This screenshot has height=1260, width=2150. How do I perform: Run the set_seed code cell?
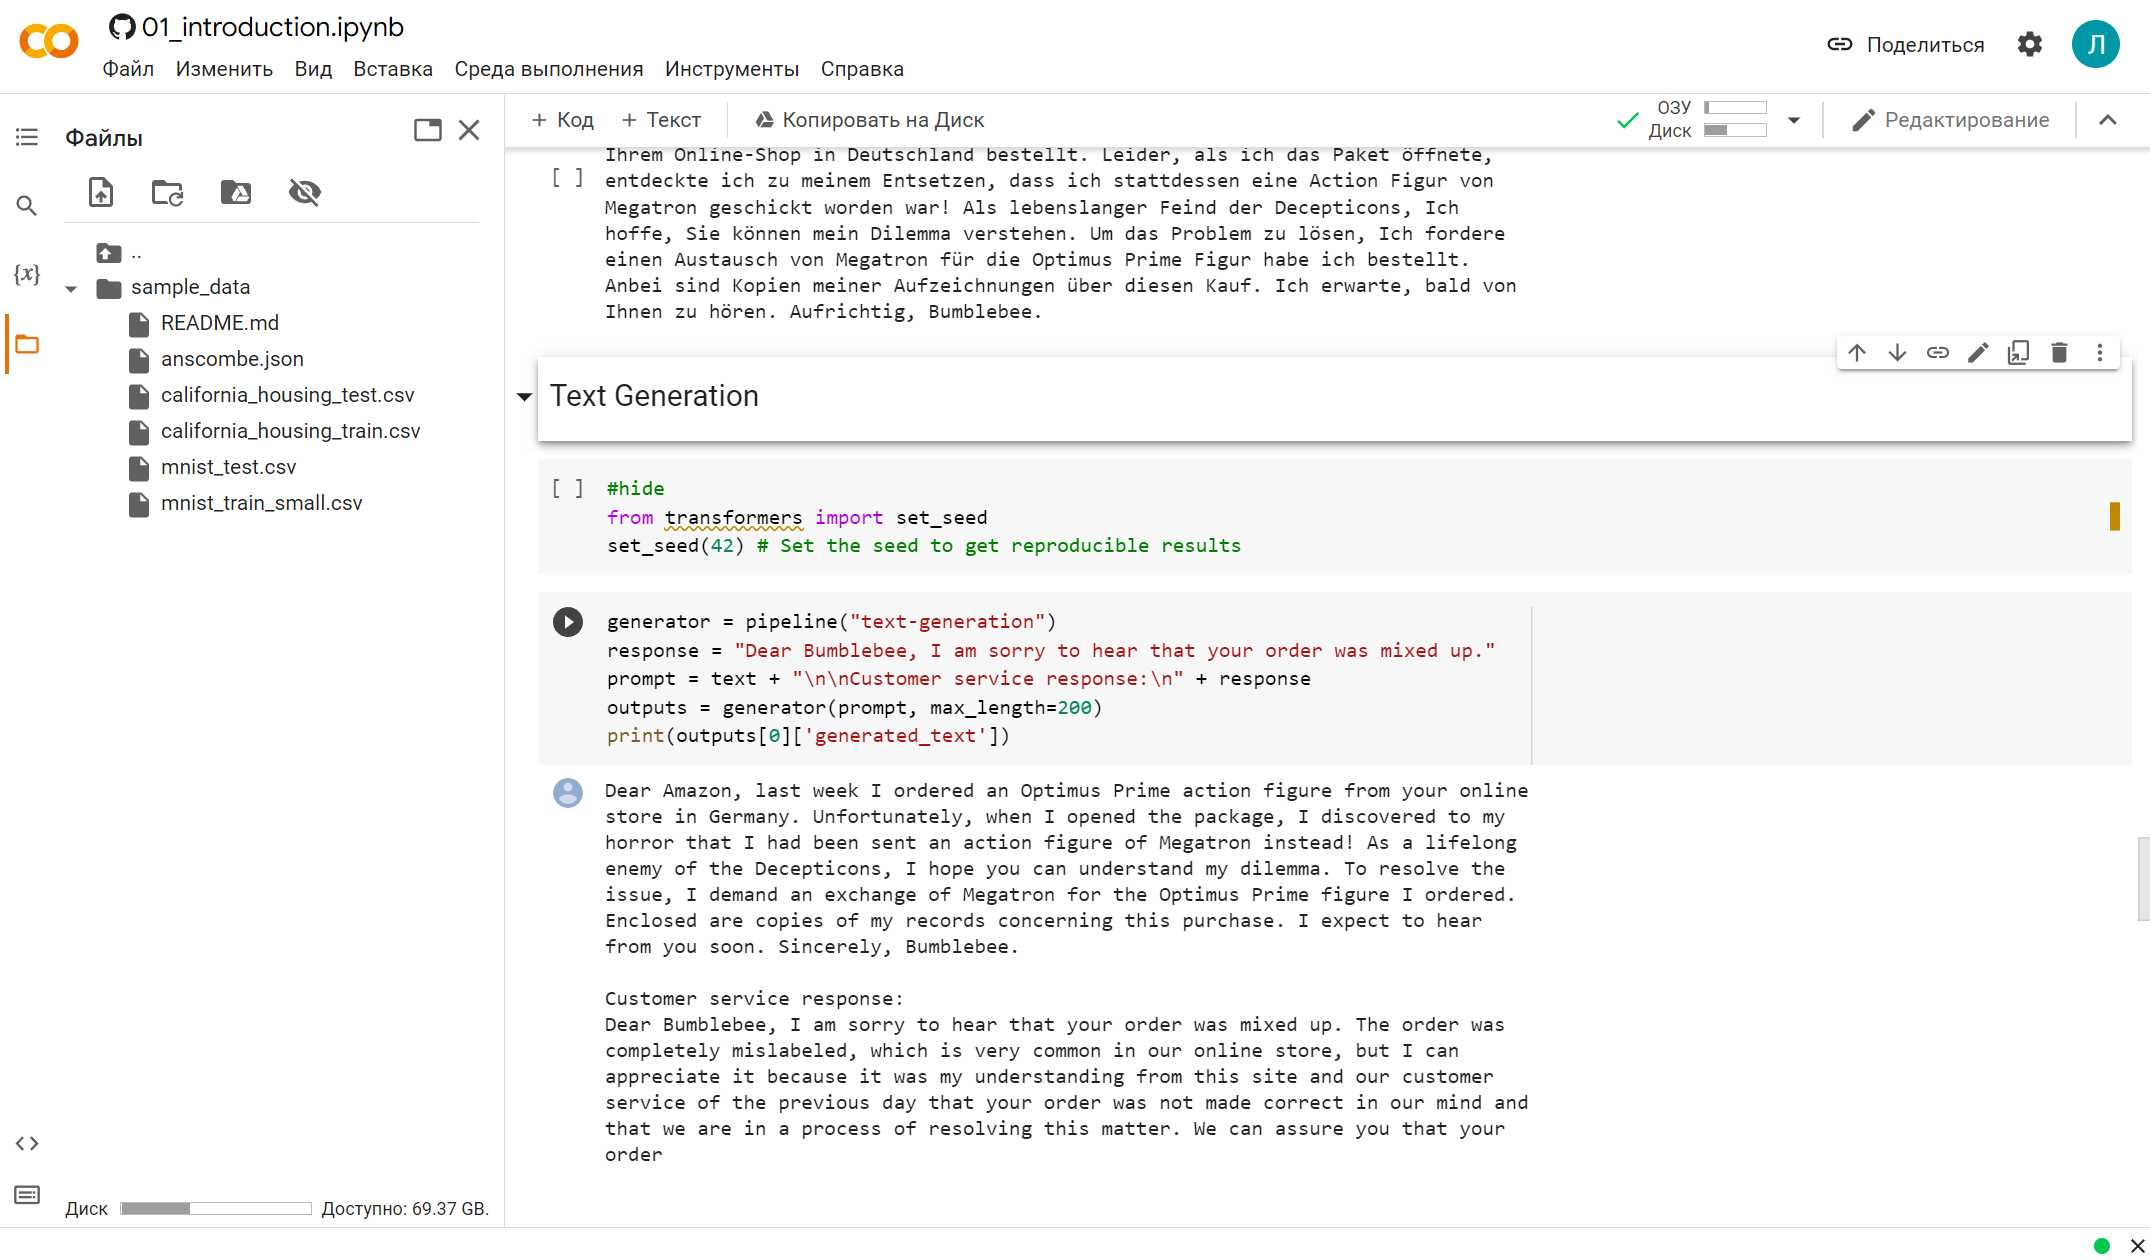pos(568,488)
